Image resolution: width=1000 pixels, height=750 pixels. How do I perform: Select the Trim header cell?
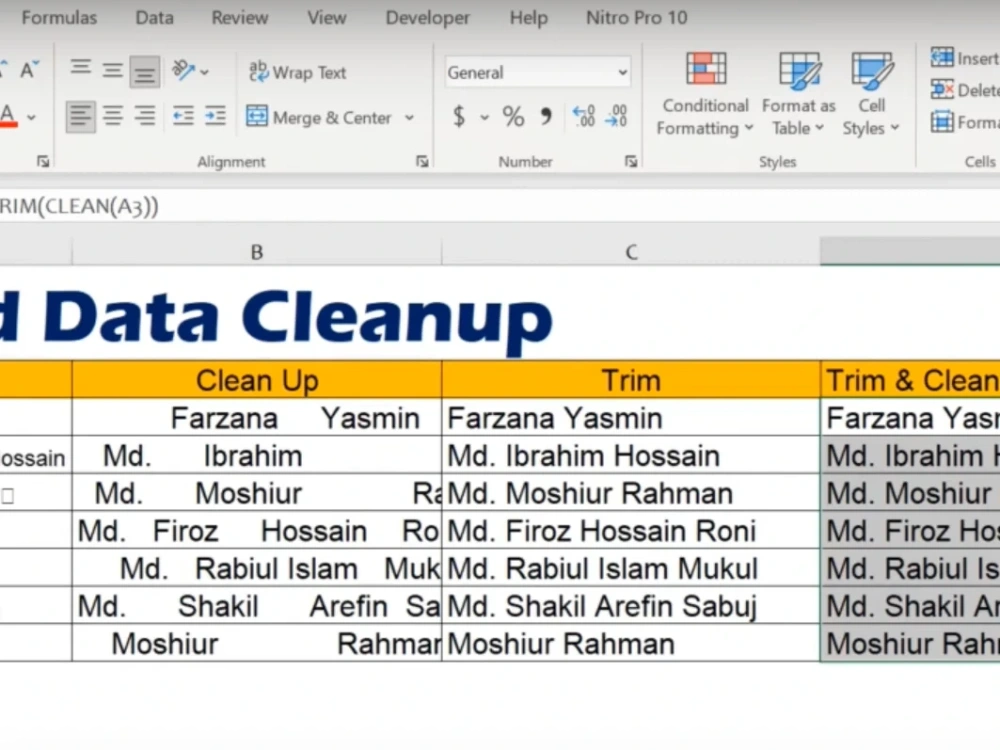631,380
